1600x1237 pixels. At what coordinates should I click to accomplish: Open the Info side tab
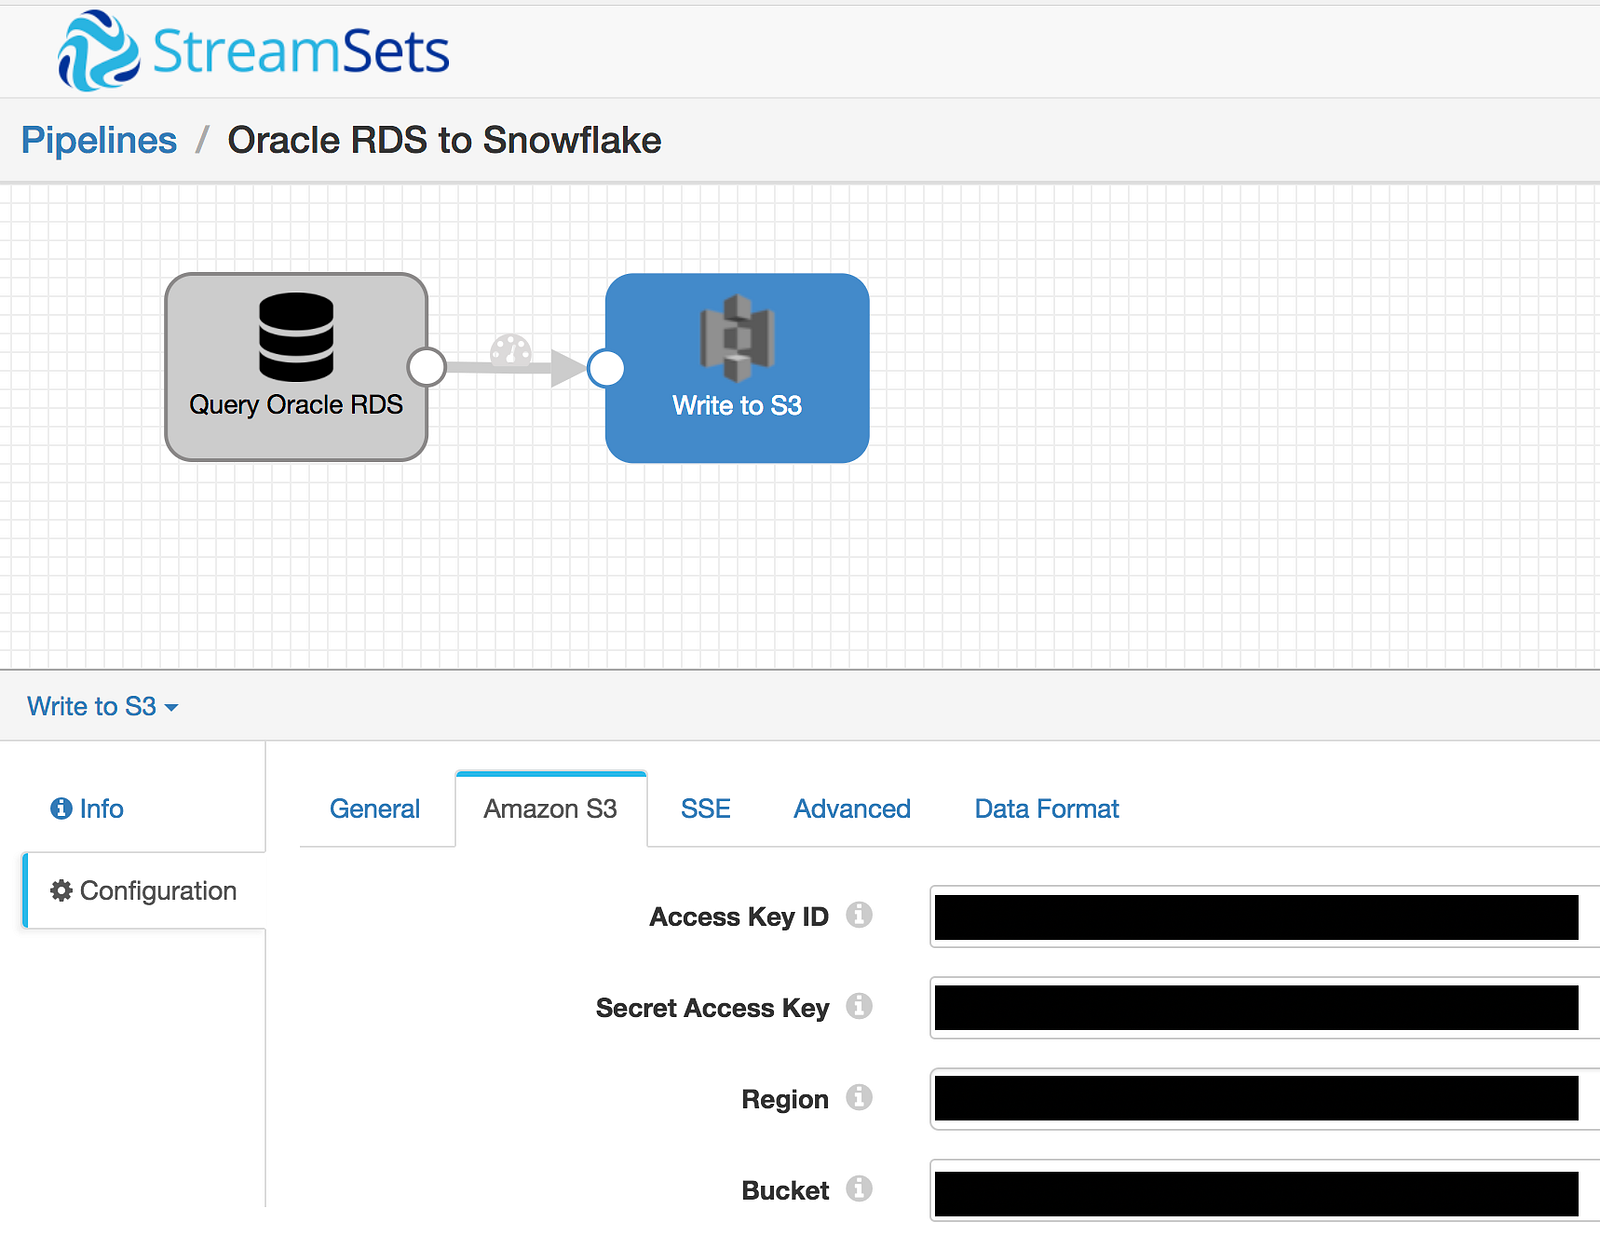click(87, 808)
